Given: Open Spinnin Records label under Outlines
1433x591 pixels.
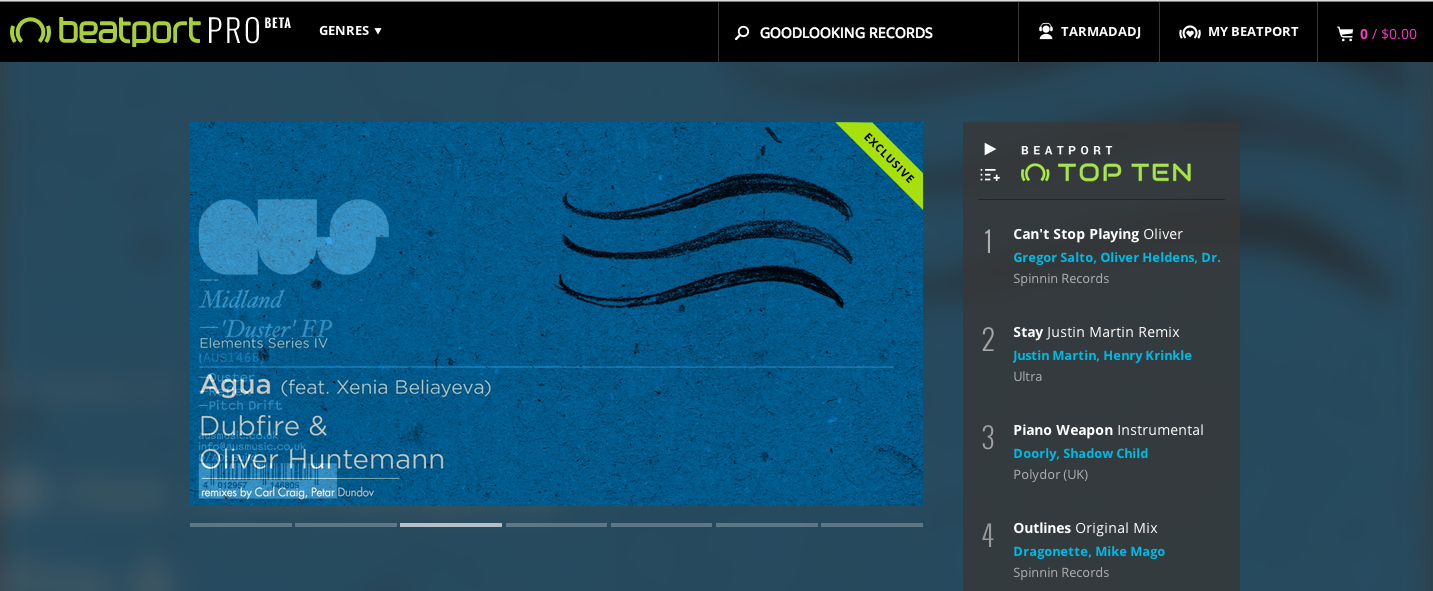Looking at the screenshot, I should coord(1061,573).
